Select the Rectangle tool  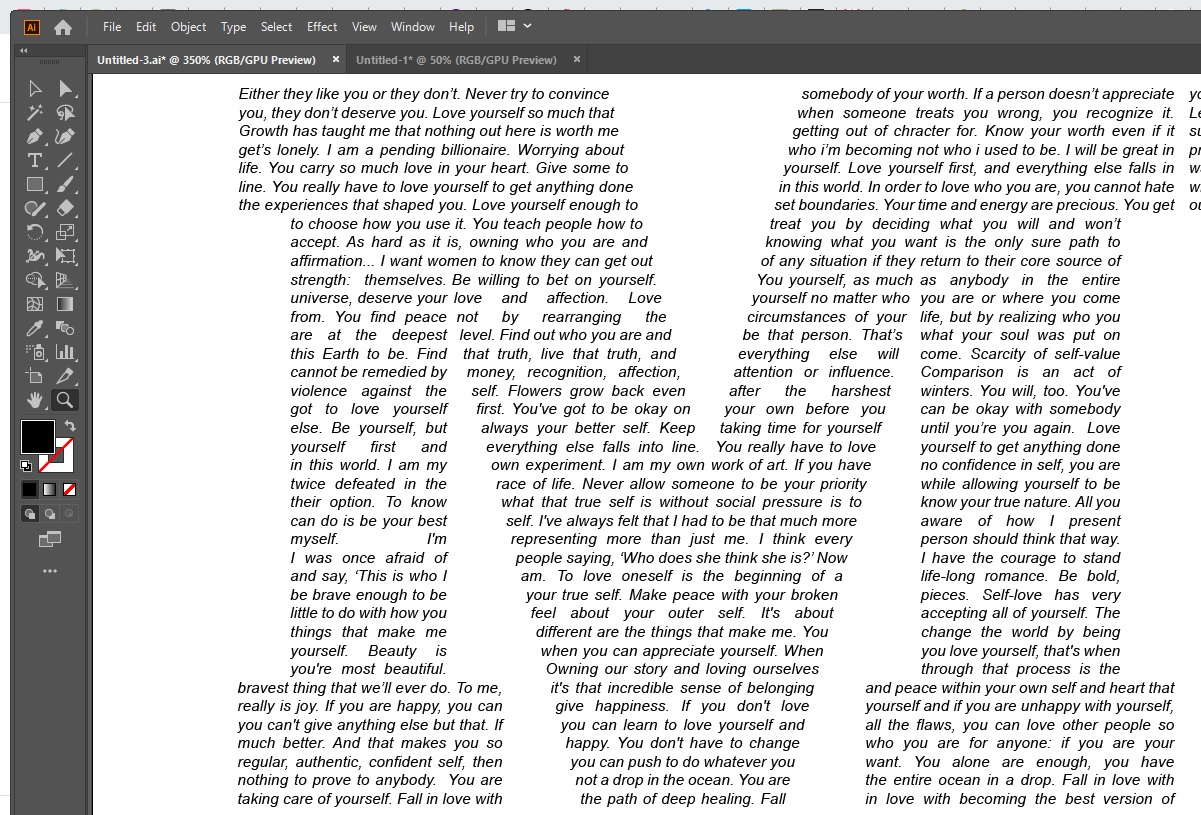coord(35,184)
